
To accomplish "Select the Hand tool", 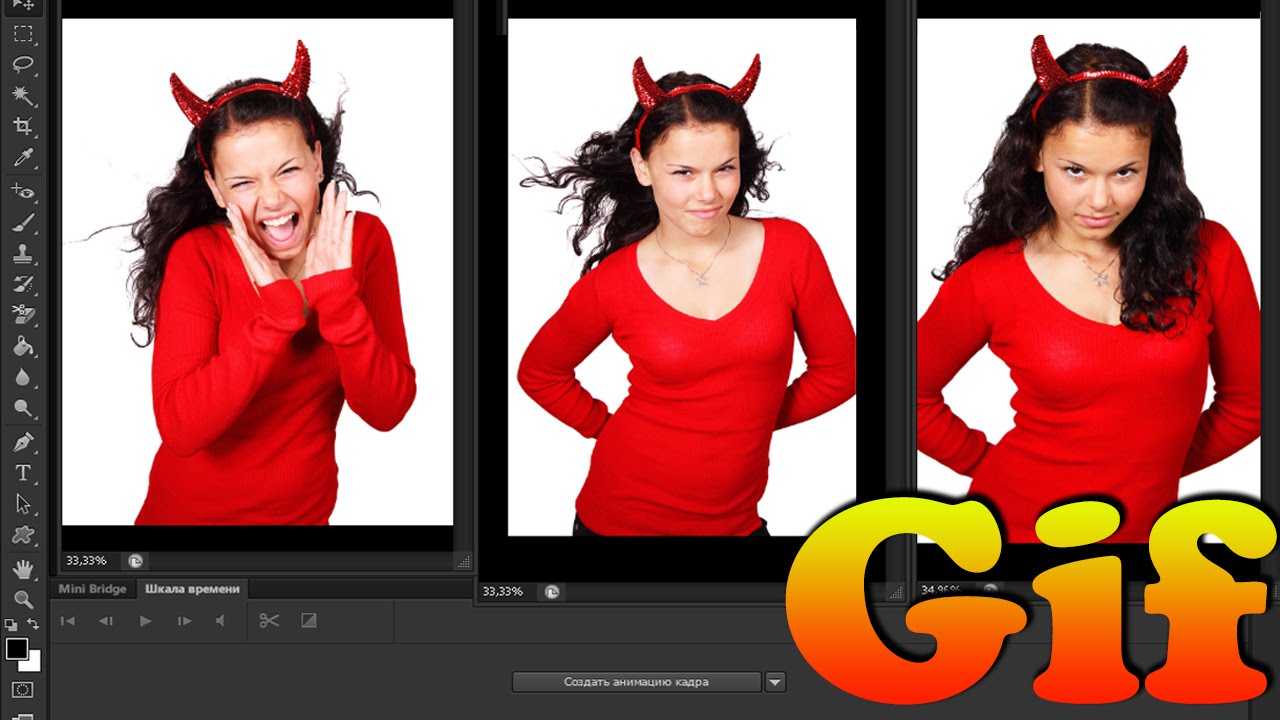I will pyautogui.click(x=23, y=568).
